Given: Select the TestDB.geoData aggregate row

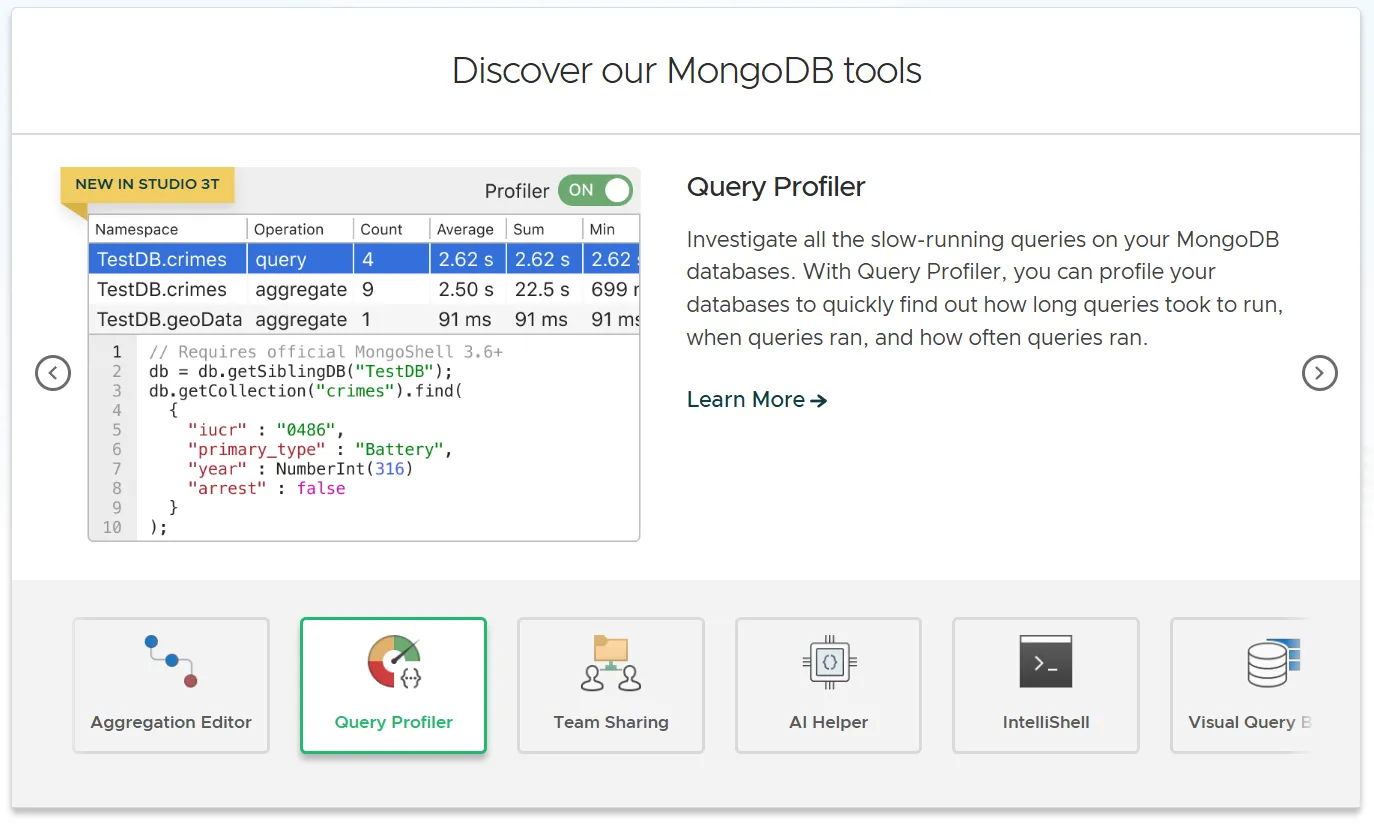Looking at the screenshot, I should click(x=364, y=319).
